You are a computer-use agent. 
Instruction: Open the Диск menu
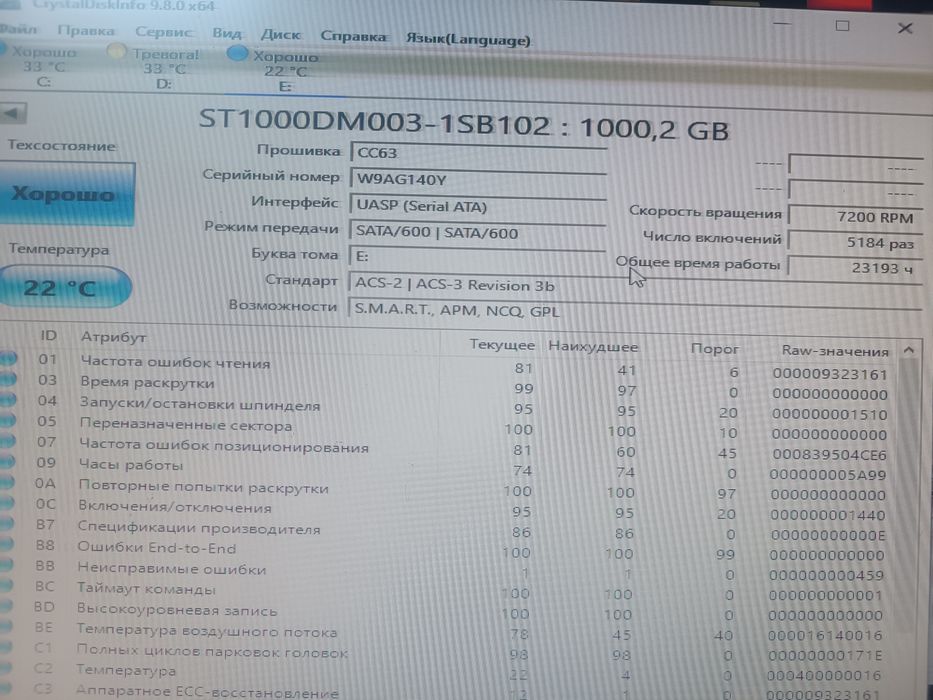pos(280,35)
